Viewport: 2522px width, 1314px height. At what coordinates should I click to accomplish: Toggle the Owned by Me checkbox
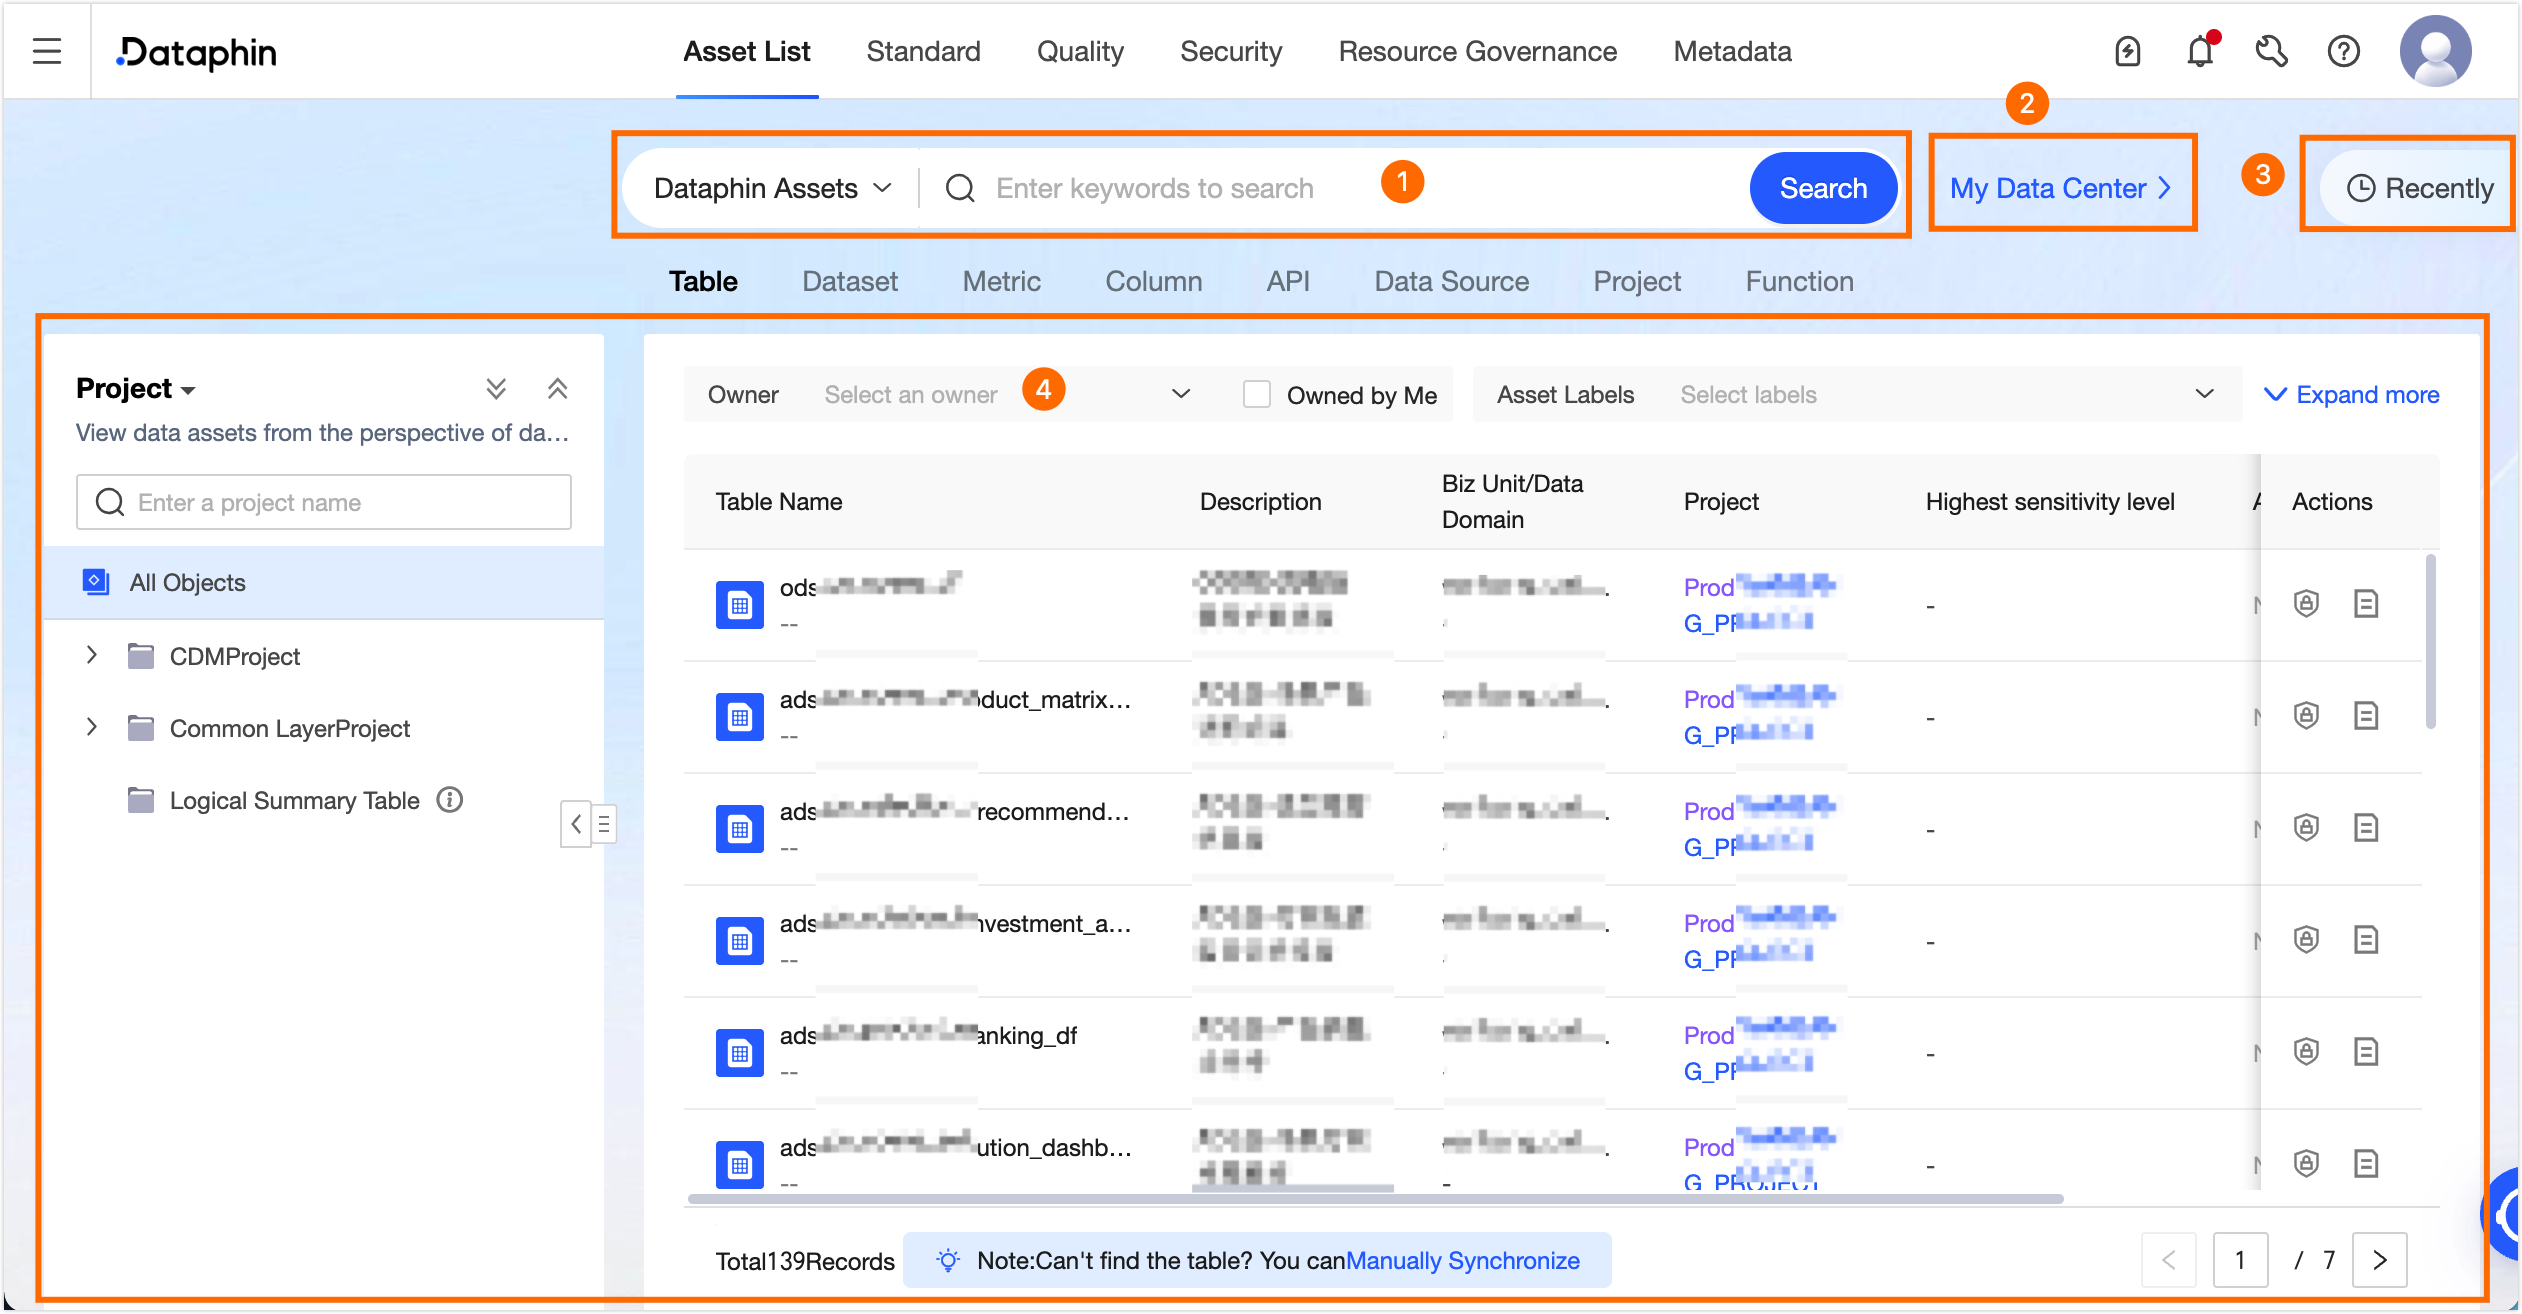pos(1257,395)
